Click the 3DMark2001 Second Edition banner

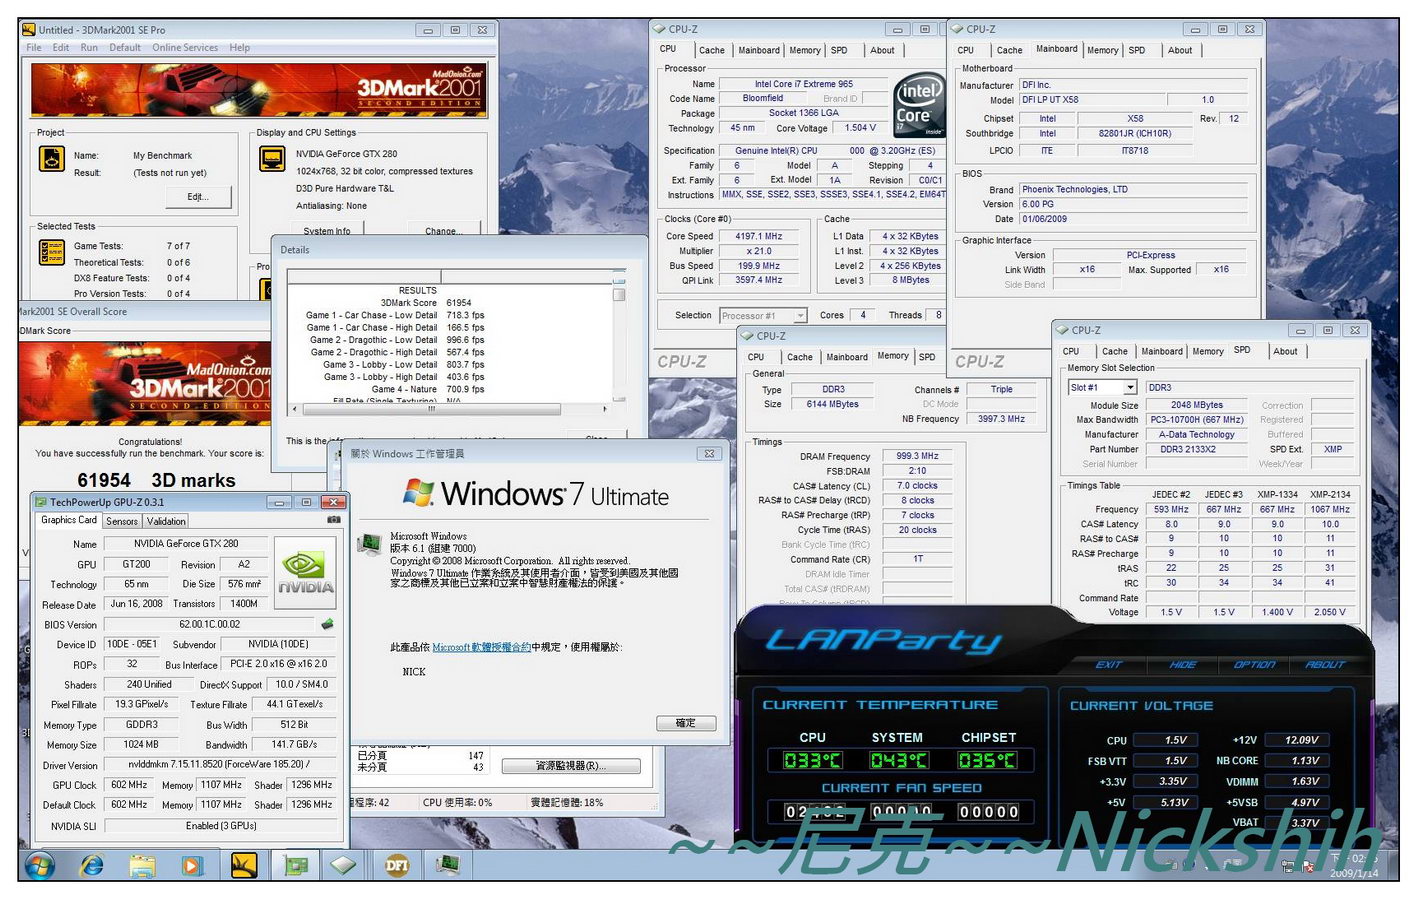click(257, 90)
